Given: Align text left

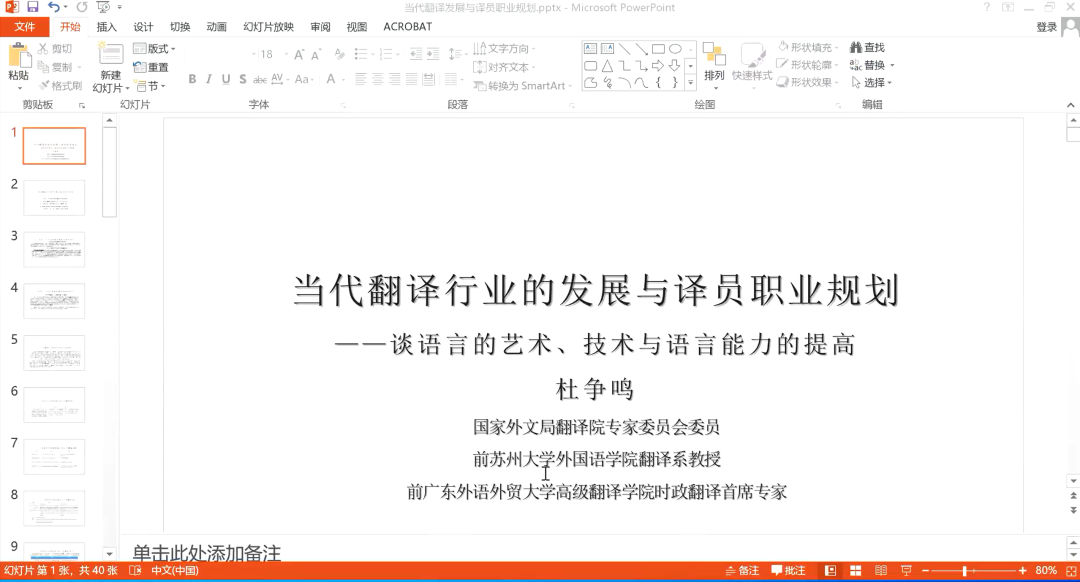Looking at the screenshot, I should pos(360,79).
